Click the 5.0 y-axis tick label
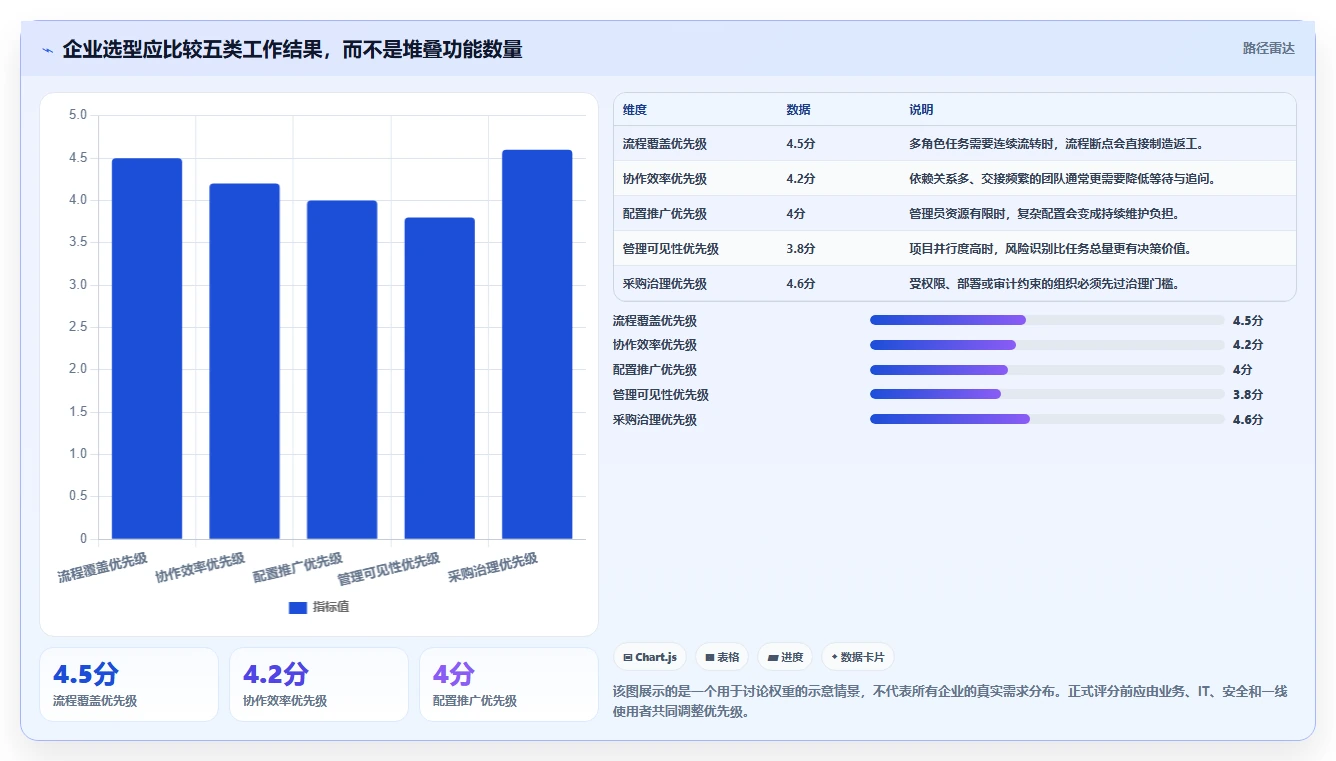The width and height of the screenshot is (1336, 761). point(77,115)
